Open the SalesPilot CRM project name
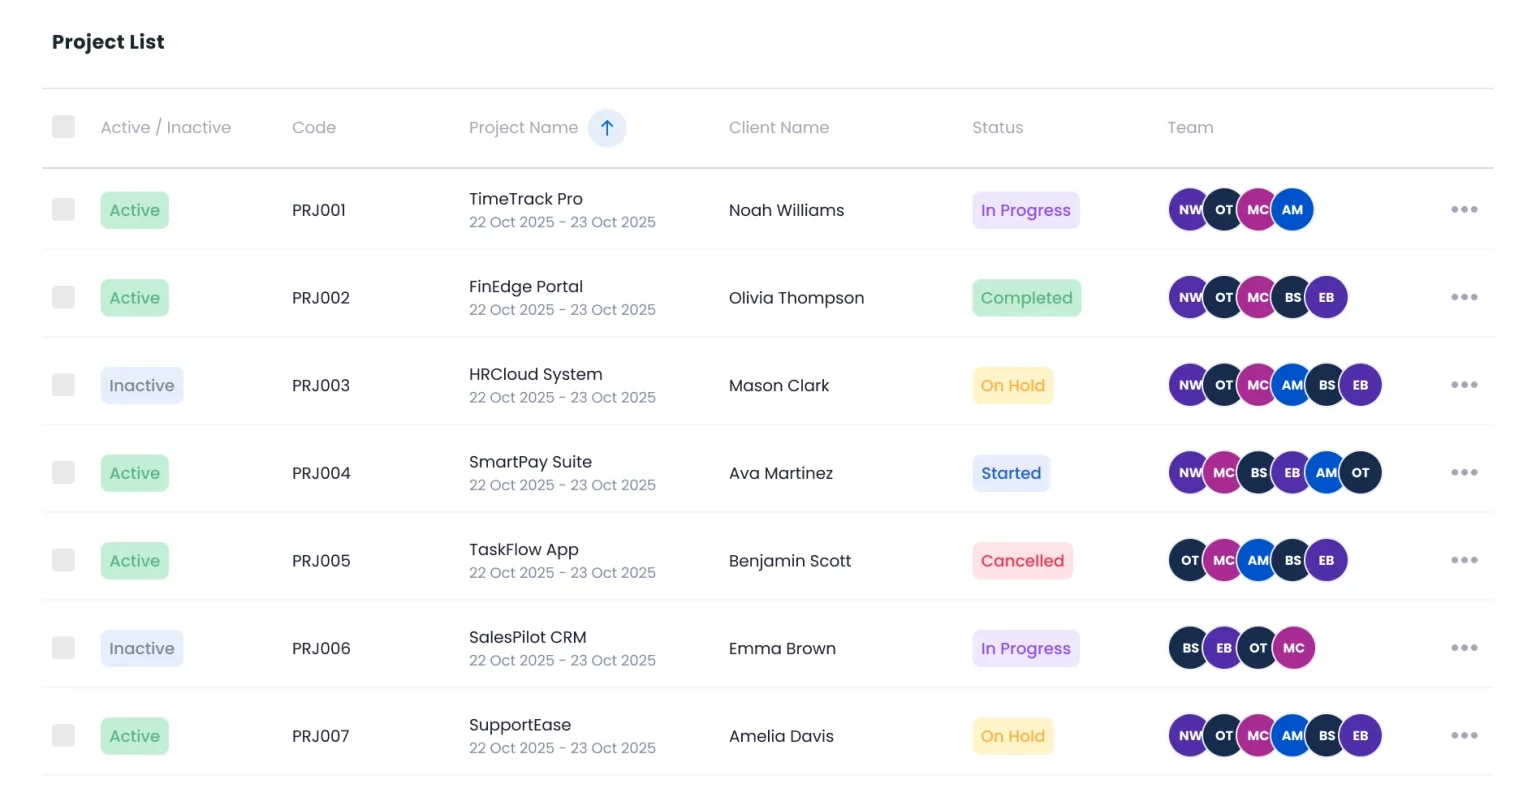The width and height of the screenshot is (1536, 797). (528, 637)
